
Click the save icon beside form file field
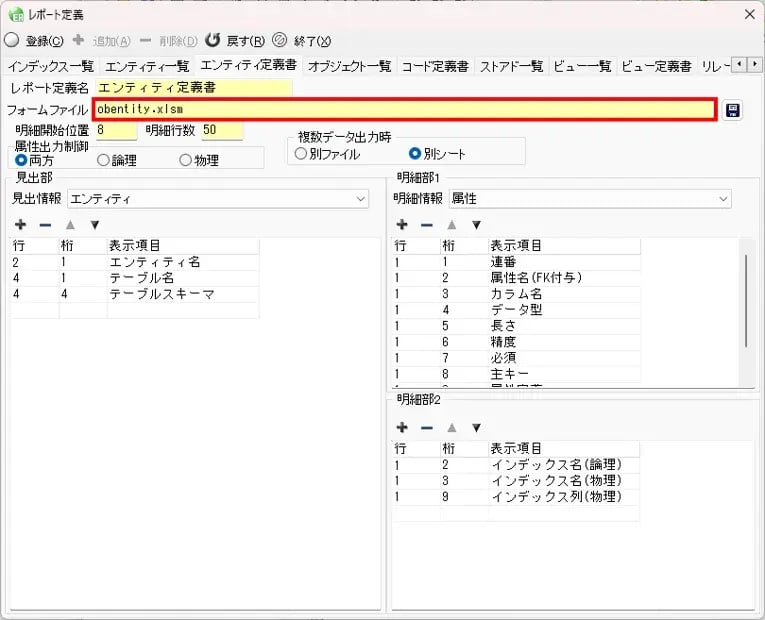point(733,110)
